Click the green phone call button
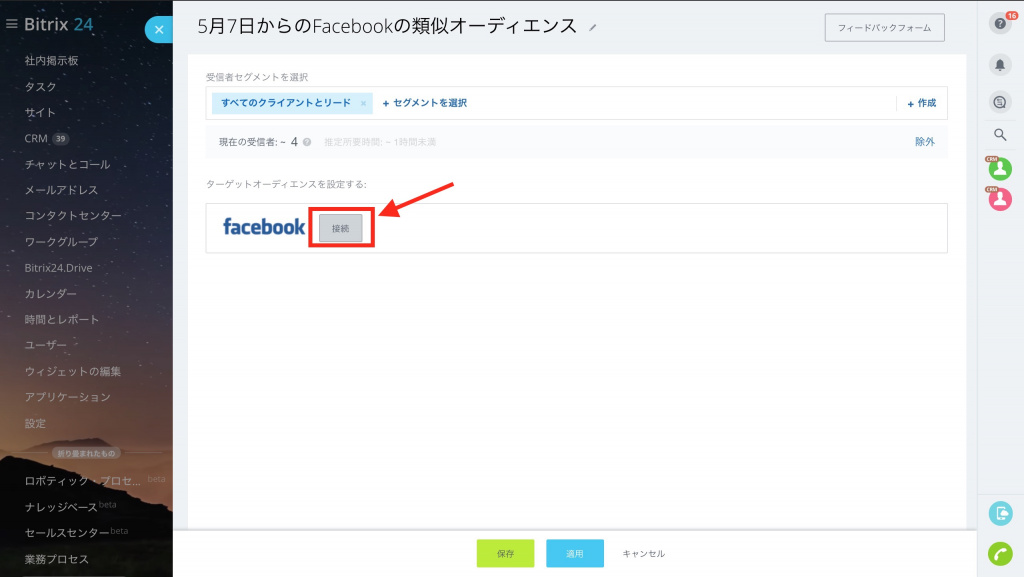Image resolution: width=1024 pixels, height=577 pixels. coord(1000,554)
